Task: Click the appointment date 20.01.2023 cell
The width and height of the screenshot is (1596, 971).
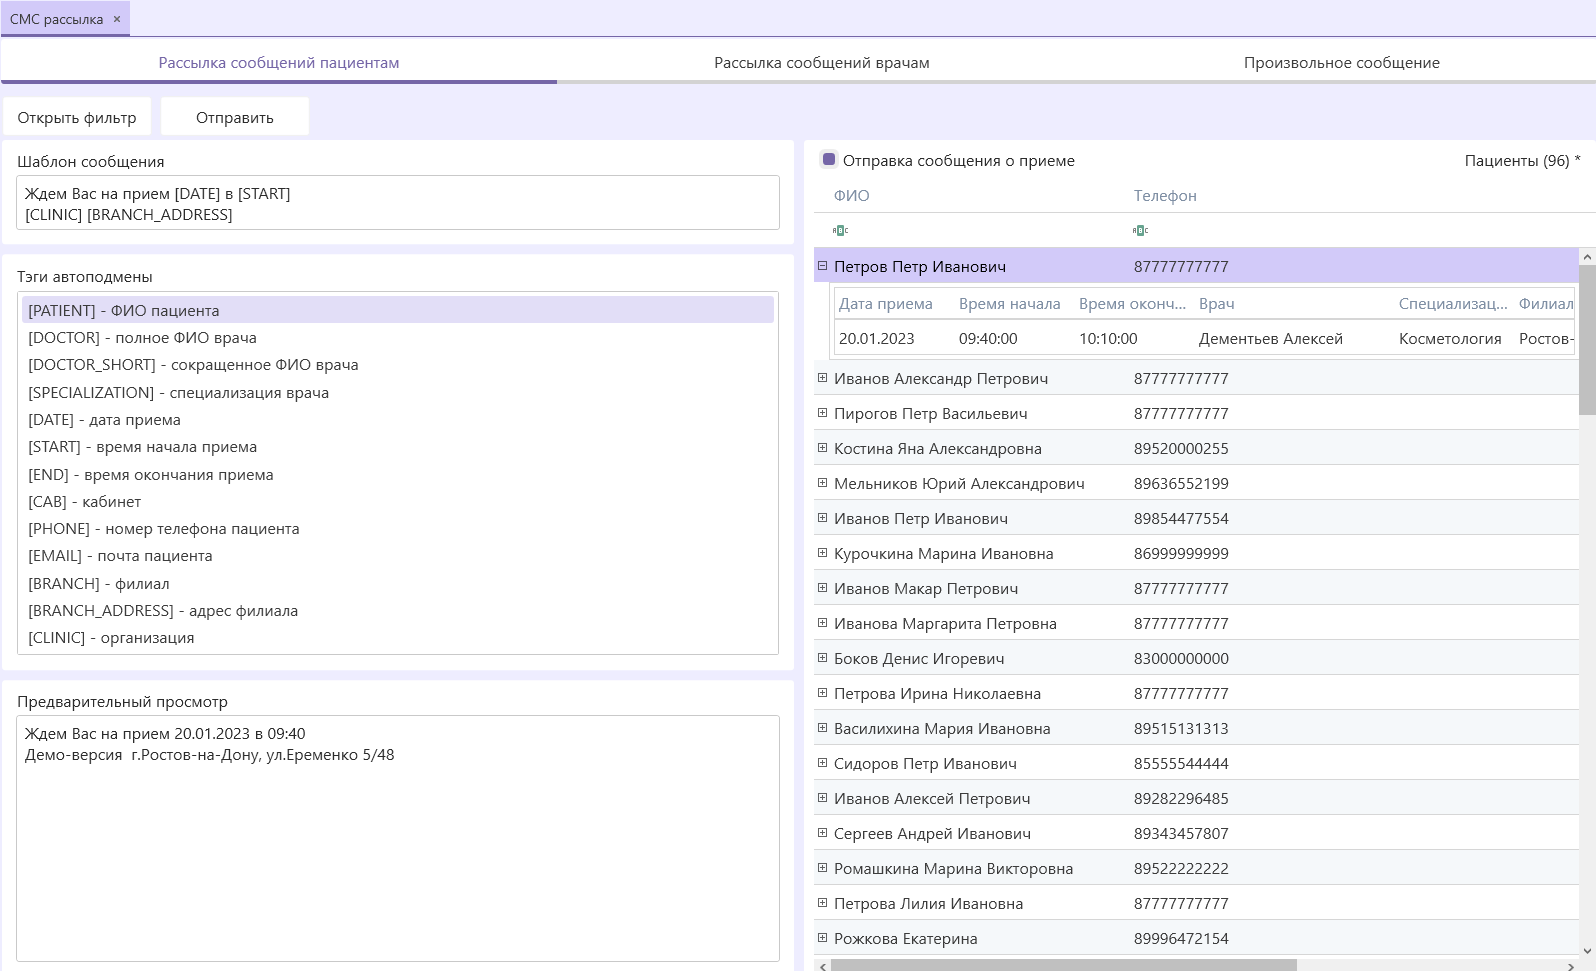Action: coord(877,338)
